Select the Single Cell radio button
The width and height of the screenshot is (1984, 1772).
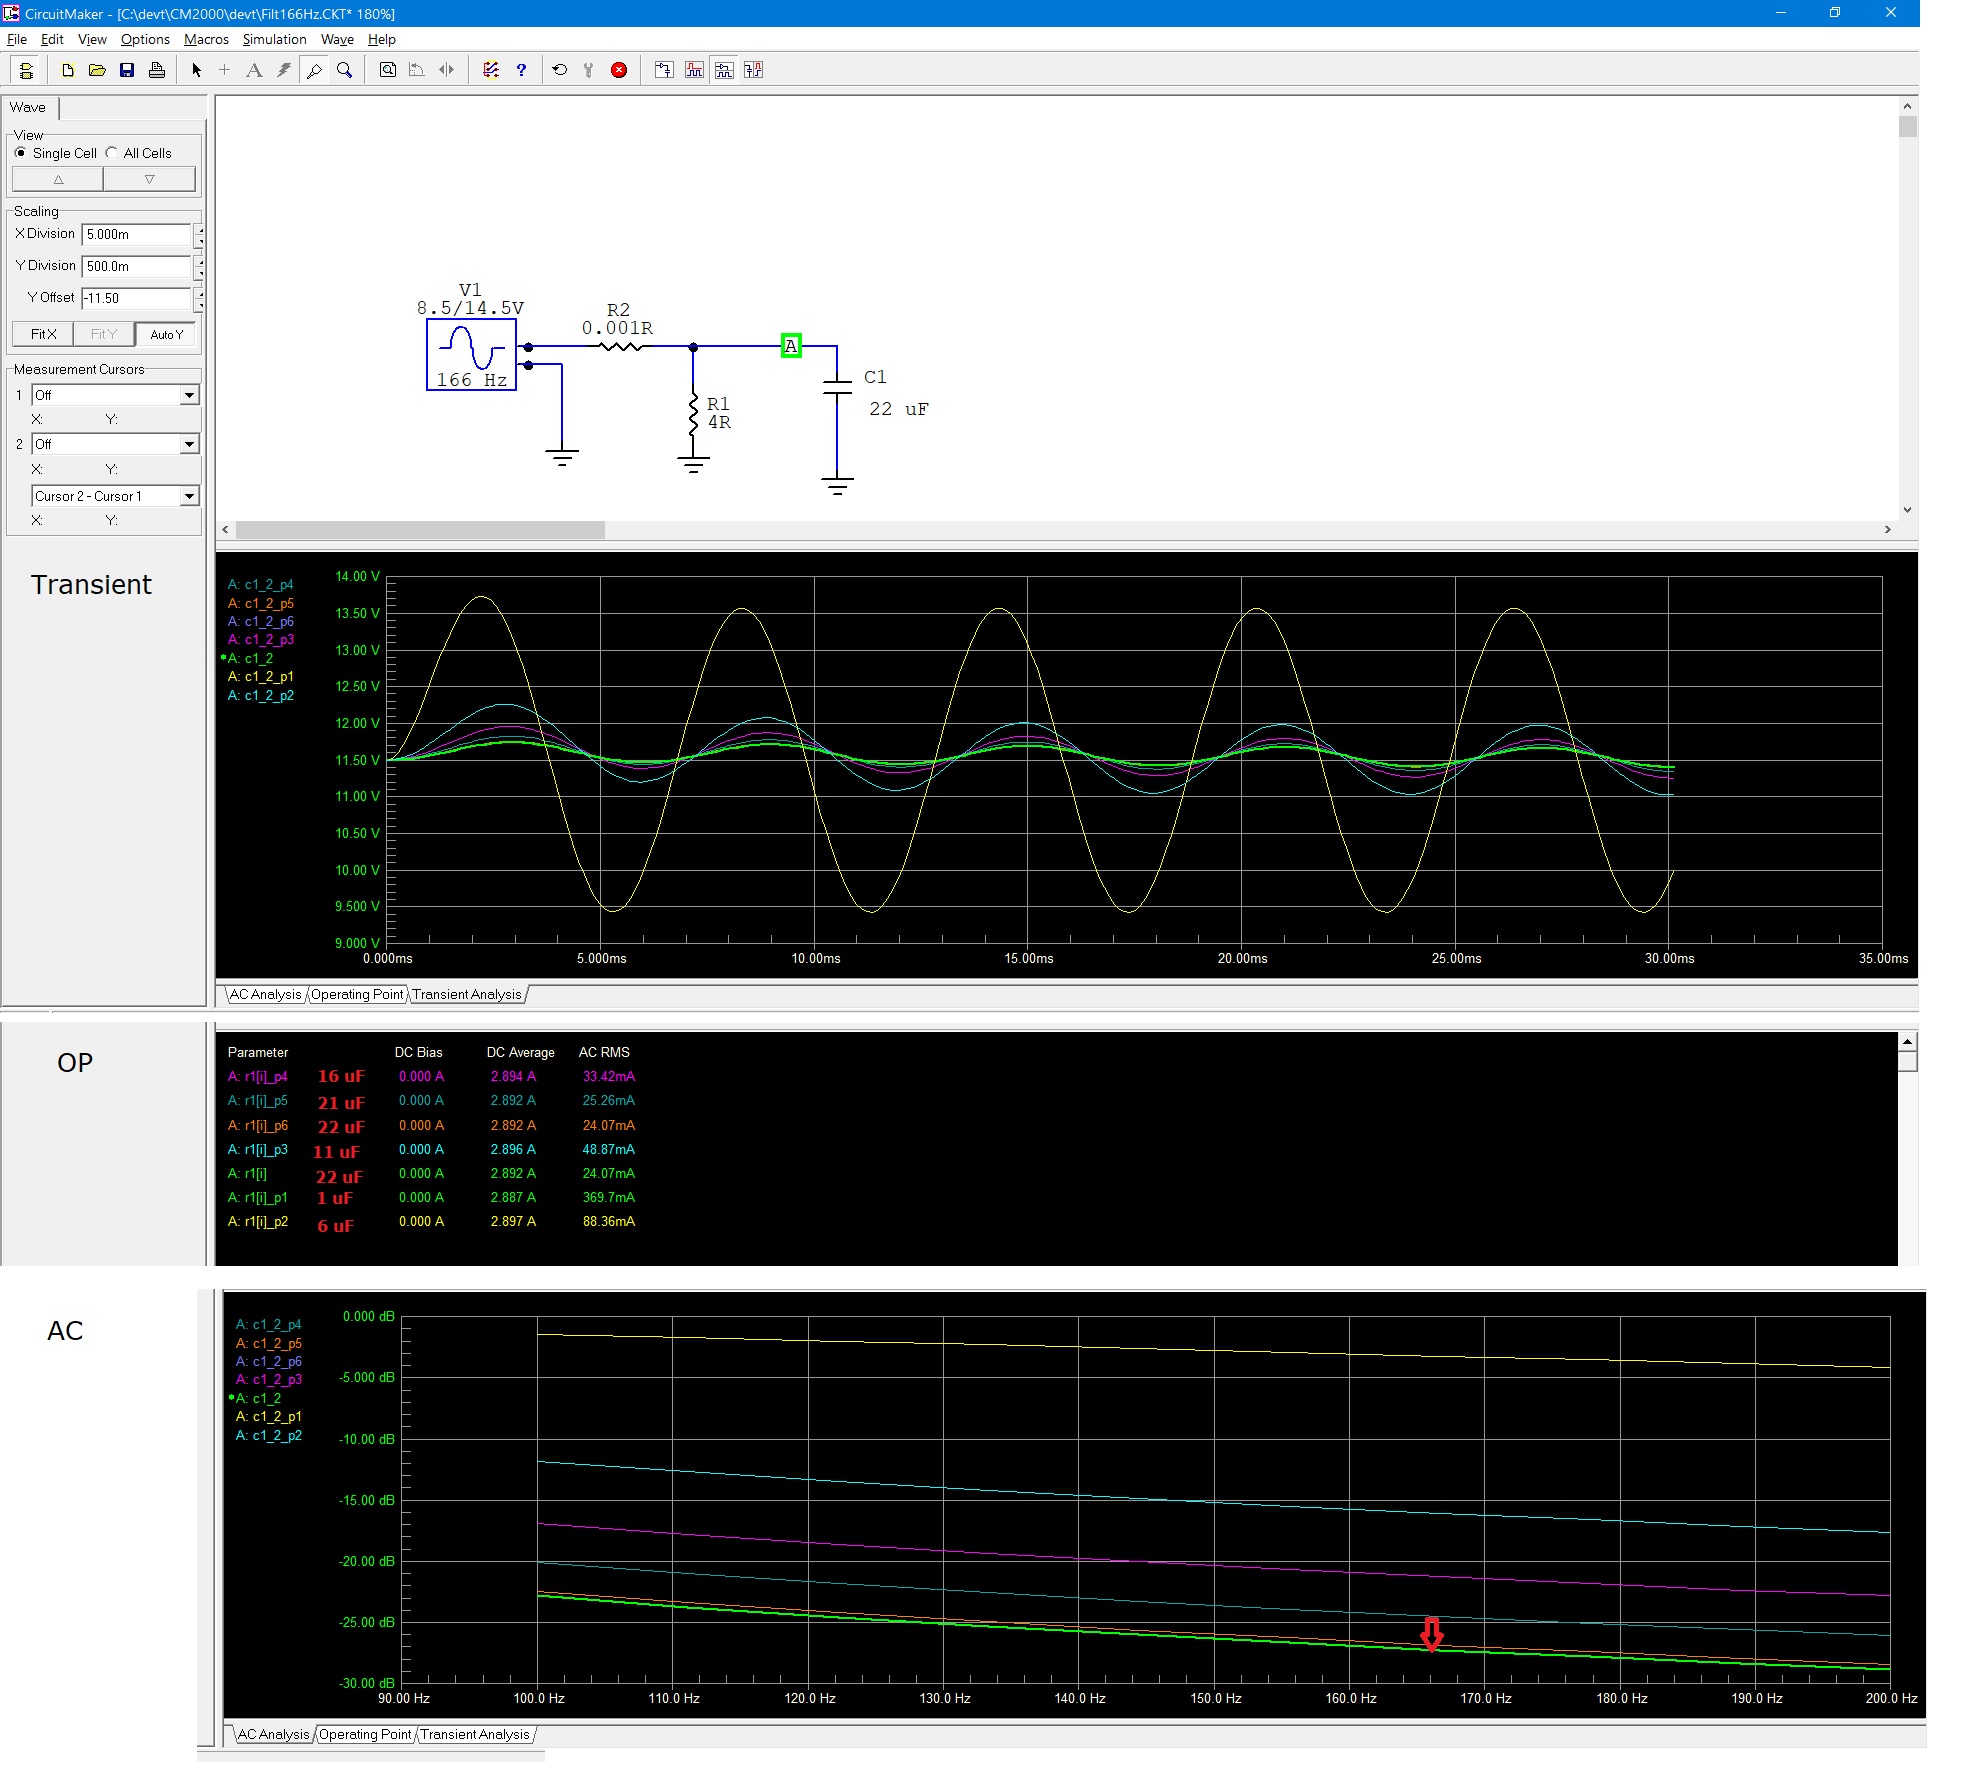(21, 153)
